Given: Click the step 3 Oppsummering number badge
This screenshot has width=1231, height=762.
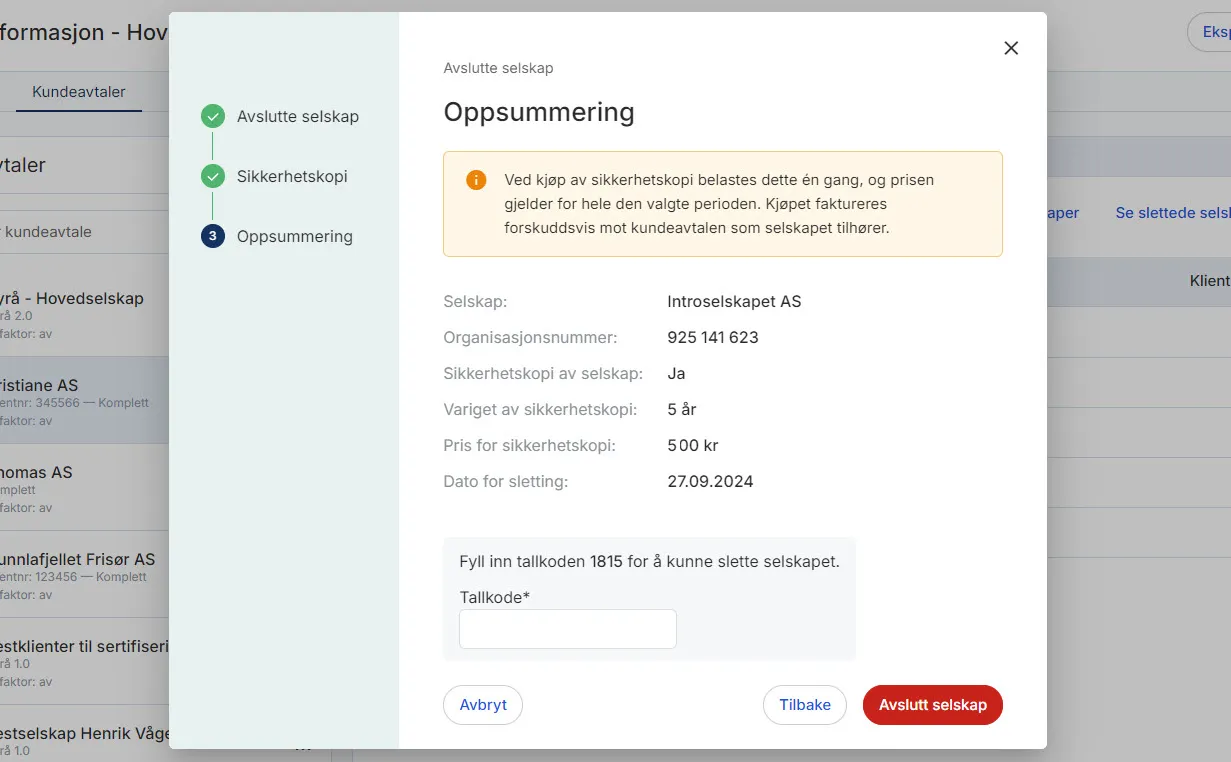Looking at the screenshot, I should click(213, 237).
